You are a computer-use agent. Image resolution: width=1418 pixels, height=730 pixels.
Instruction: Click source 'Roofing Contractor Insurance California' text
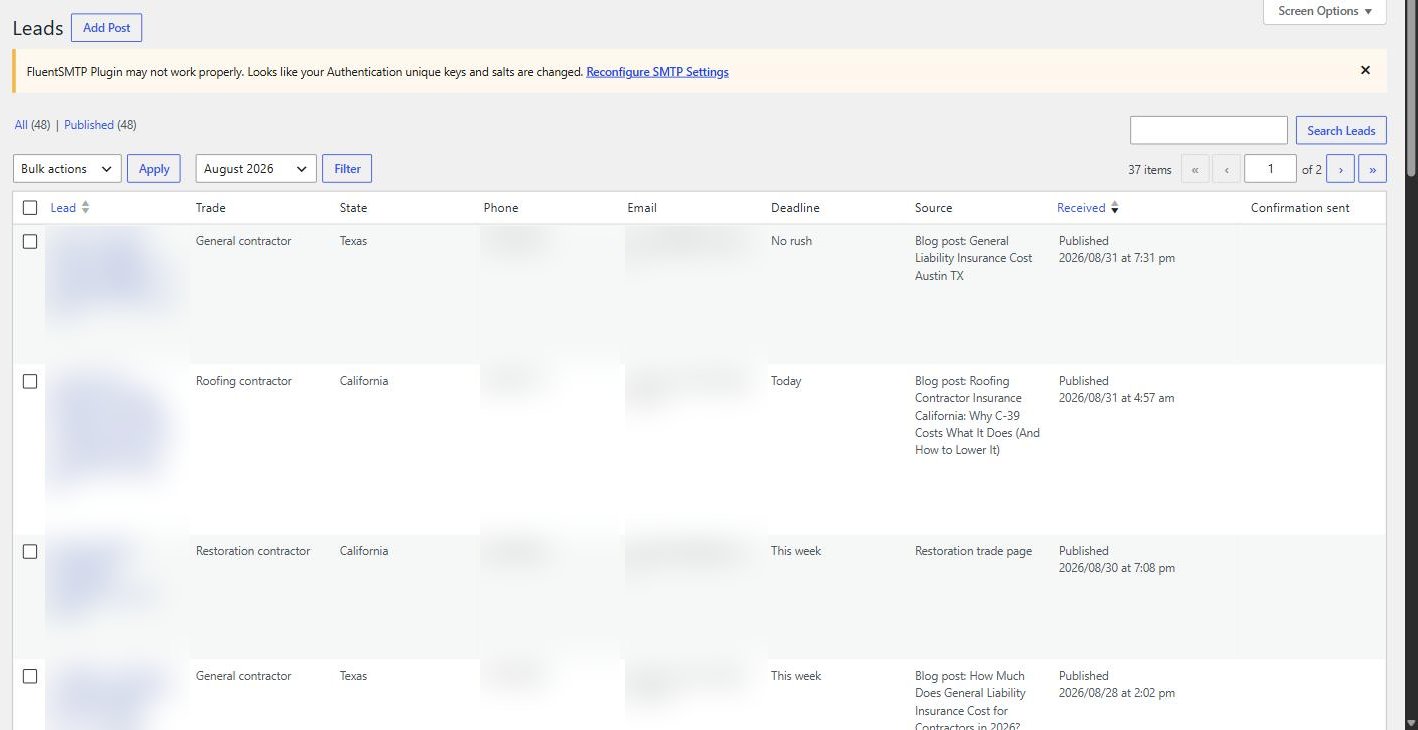977,415
